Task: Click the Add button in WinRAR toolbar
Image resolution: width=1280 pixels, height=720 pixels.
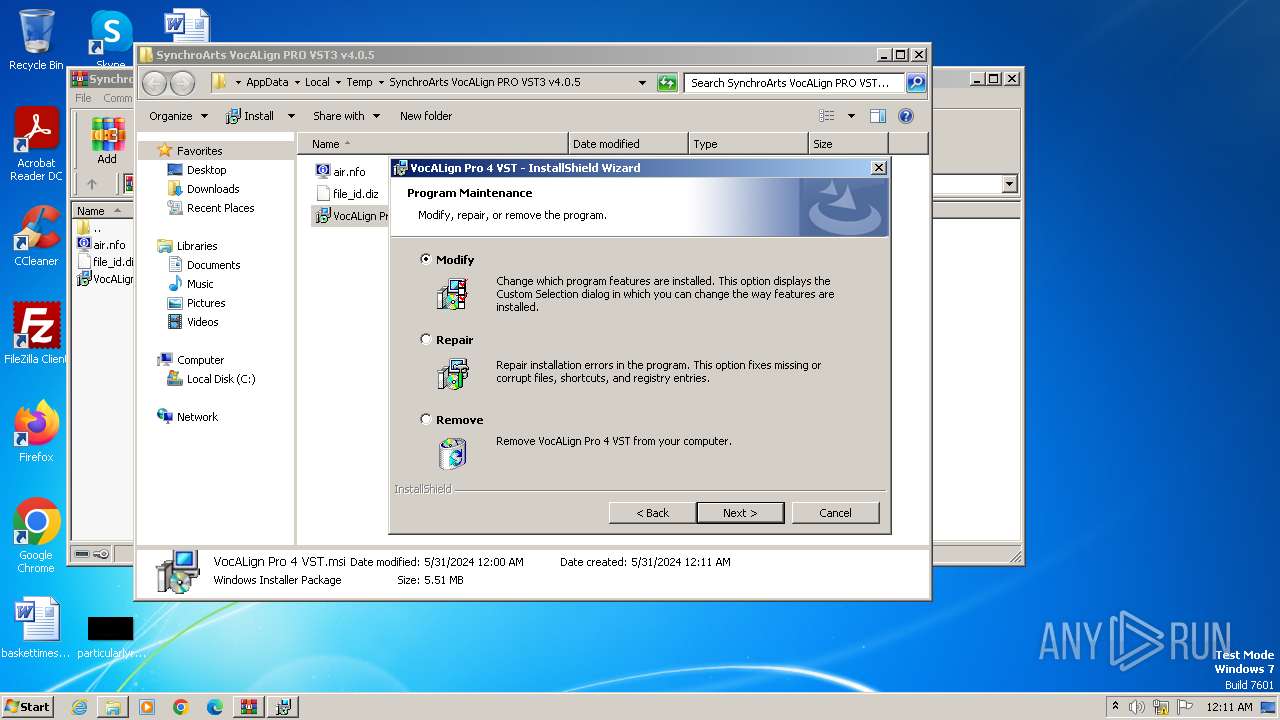Action: 107,141
